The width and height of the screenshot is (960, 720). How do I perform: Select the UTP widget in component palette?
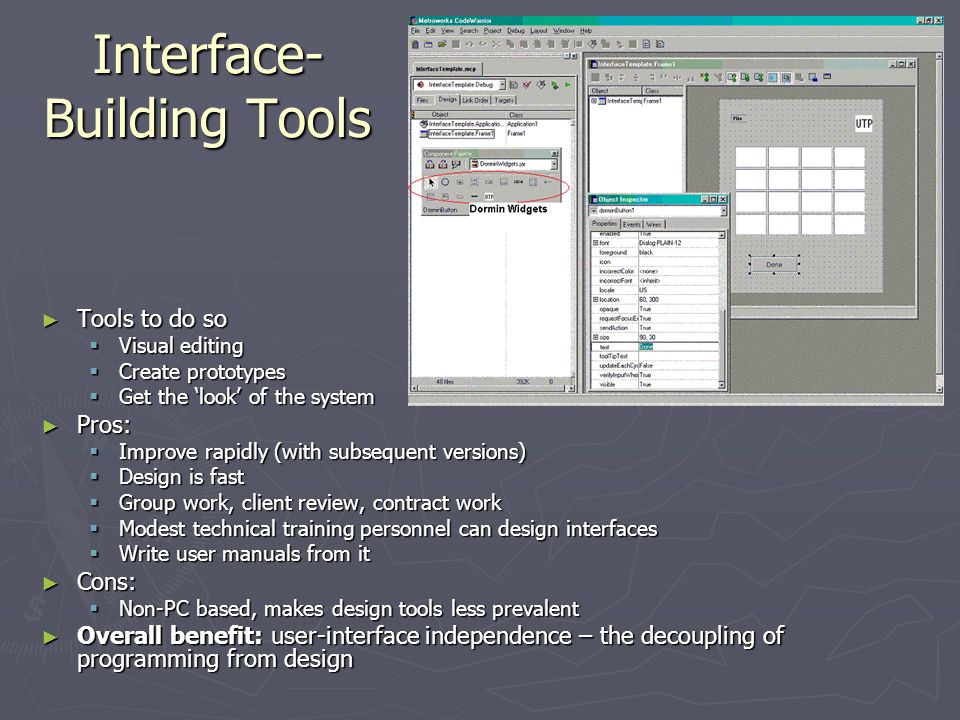[x=489, y=197]
